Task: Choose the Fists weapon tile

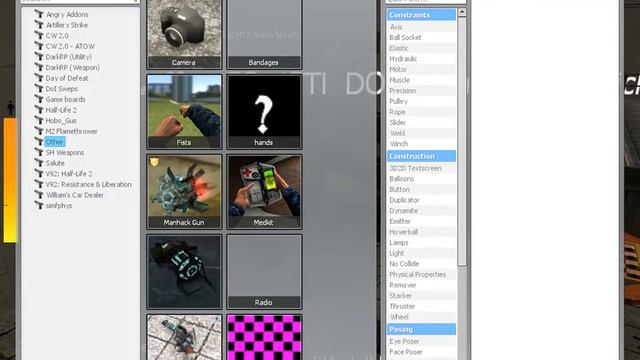Action: 184,111
